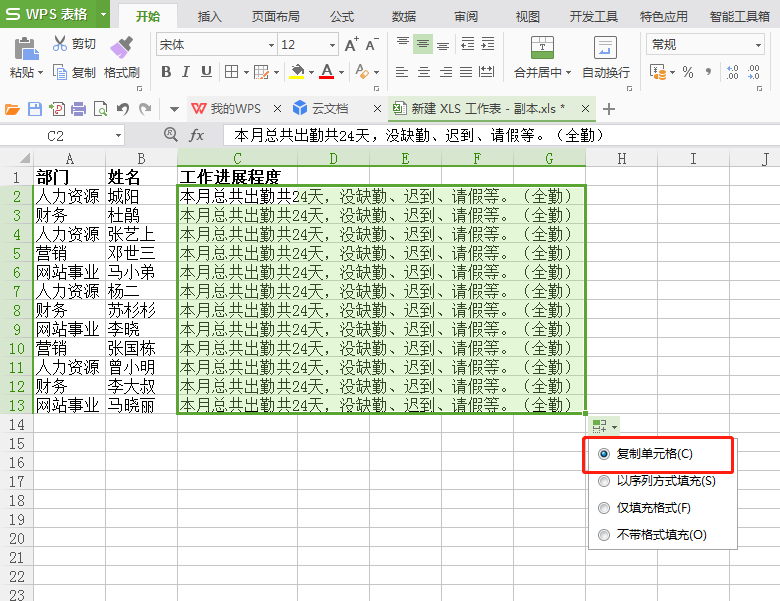Image resolution: width=780 pixels, height=601 pixels.
Task: Open the number format 常规 dropdown
Action: tap(758, 45)
